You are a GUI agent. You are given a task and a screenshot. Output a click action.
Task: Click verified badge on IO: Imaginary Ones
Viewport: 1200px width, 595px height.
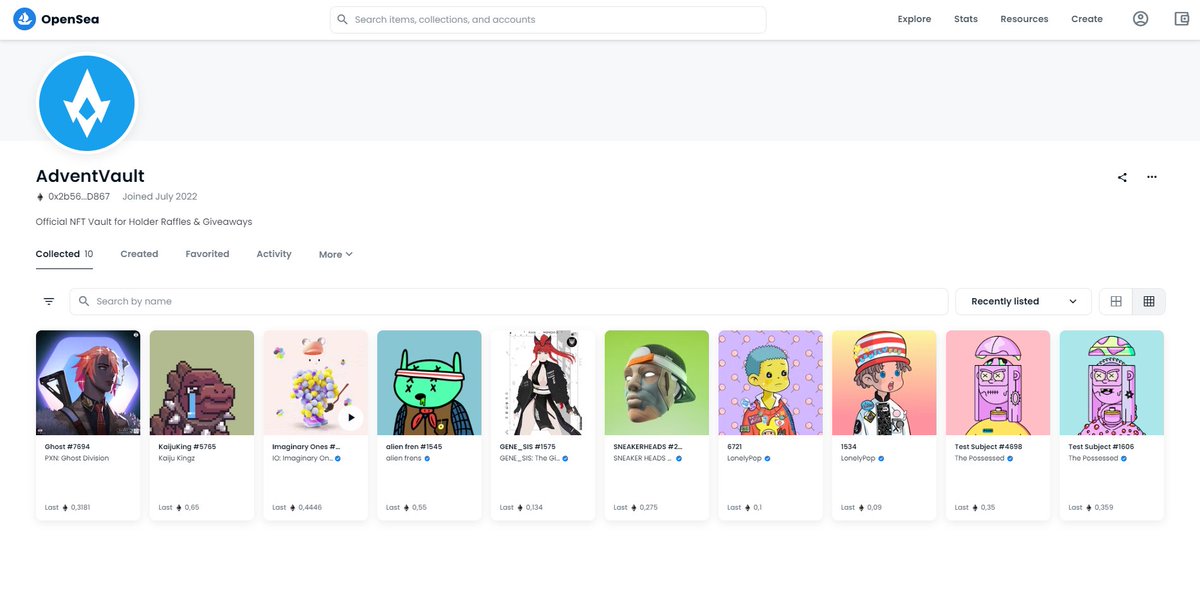click(338, 458)
